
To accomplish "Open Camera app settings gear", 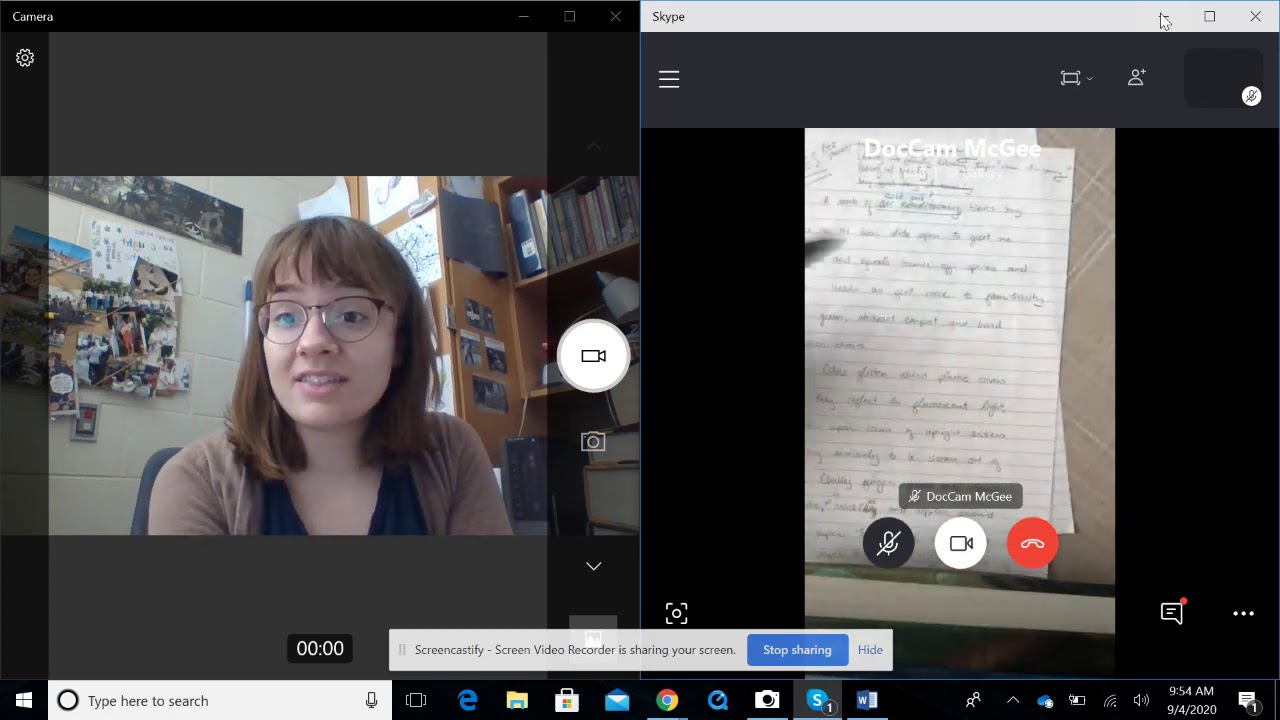I will click(x=25, y=58).
